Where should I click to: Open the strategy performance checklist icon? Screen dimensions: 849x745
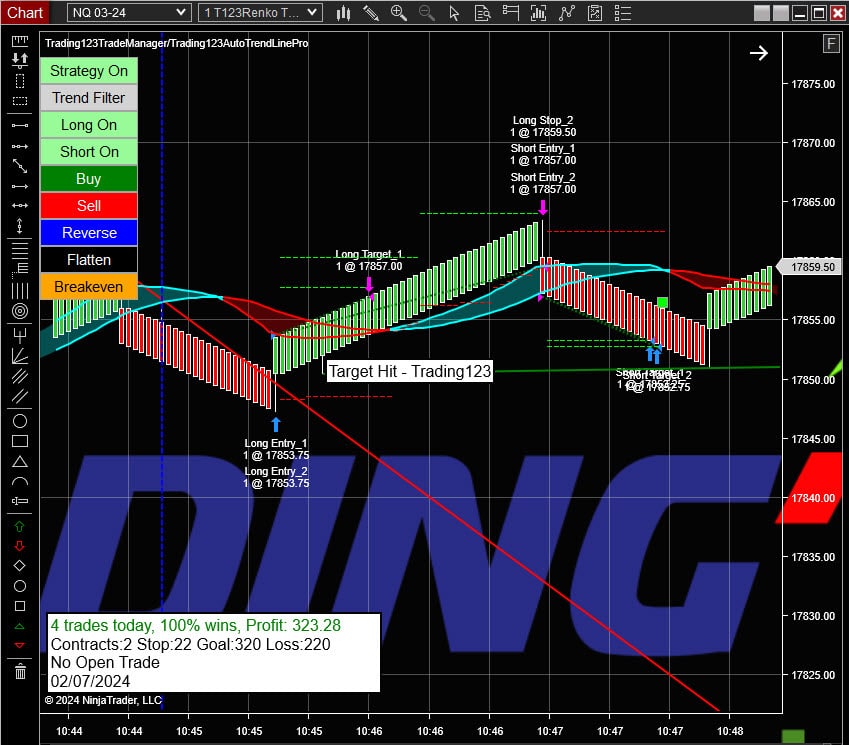pos(595,12)
